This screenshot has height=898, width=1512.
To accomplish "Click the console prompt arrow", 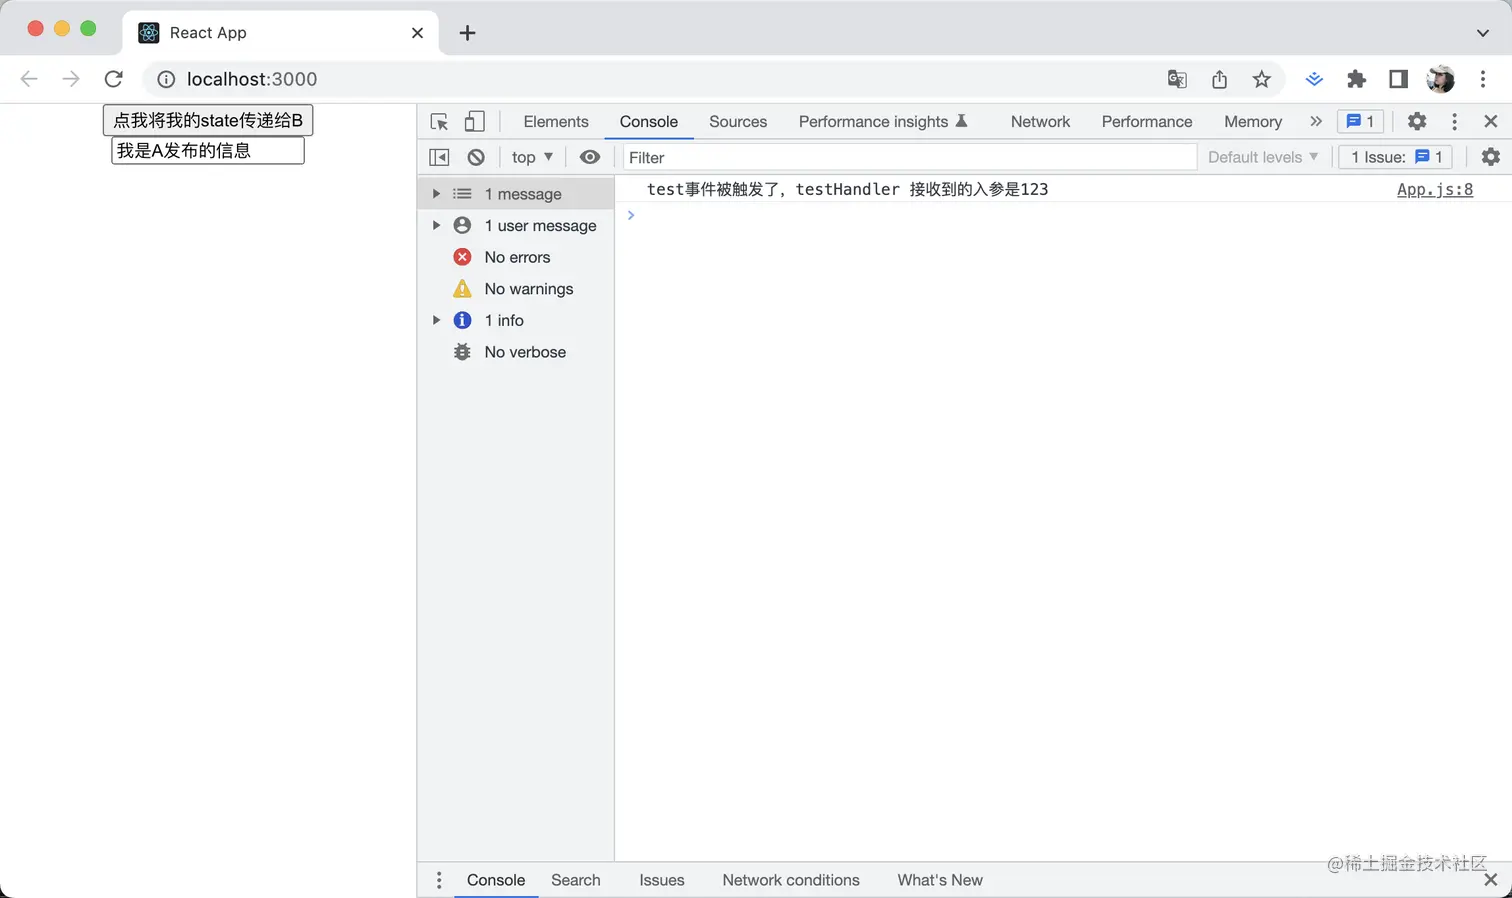I will [631, 215].
